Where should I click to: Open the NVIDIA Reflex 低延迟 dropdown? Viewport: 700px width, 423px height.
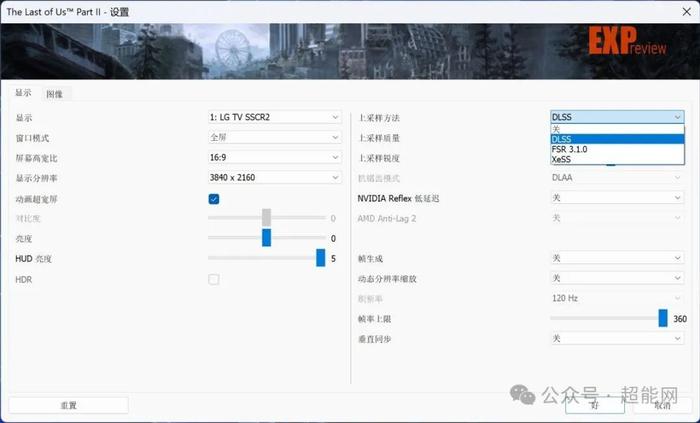coord(617,198)
